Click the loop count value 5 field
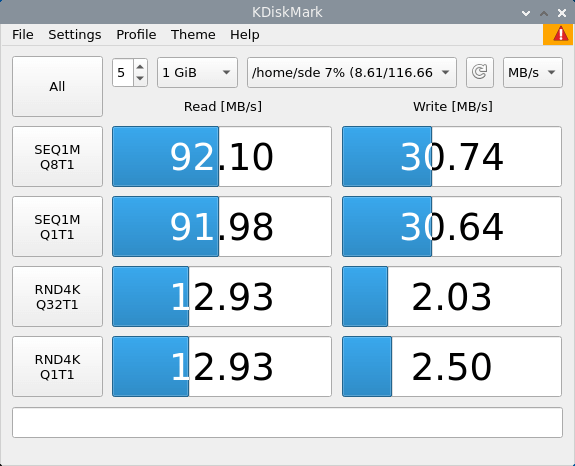This screenshot has width=575, height=466. point(123,72)
